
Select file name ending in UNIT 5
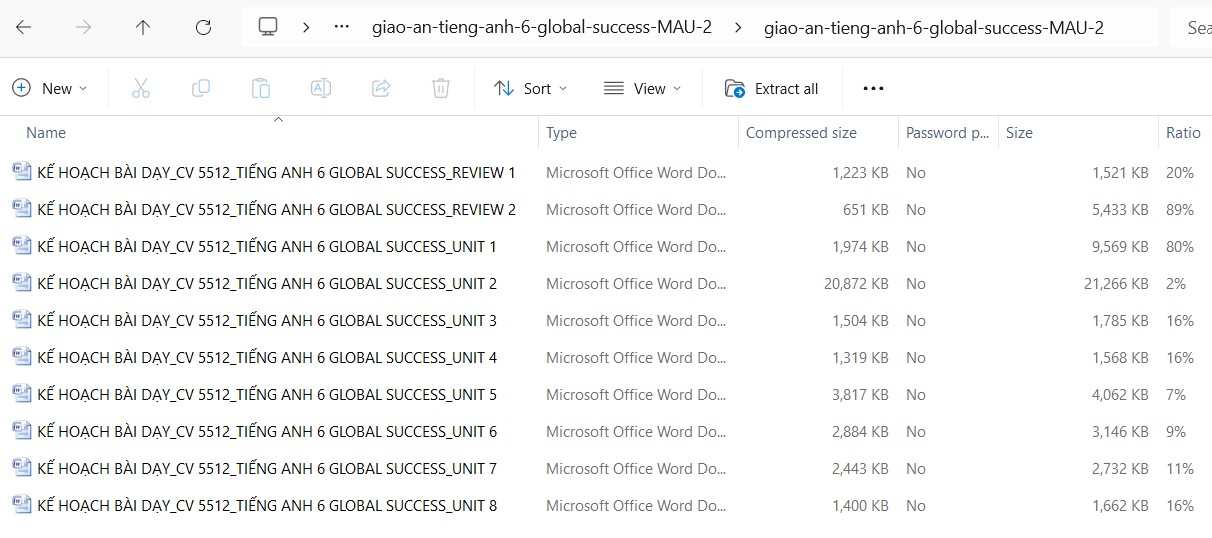pyautogui.click(x=267, y=394)
